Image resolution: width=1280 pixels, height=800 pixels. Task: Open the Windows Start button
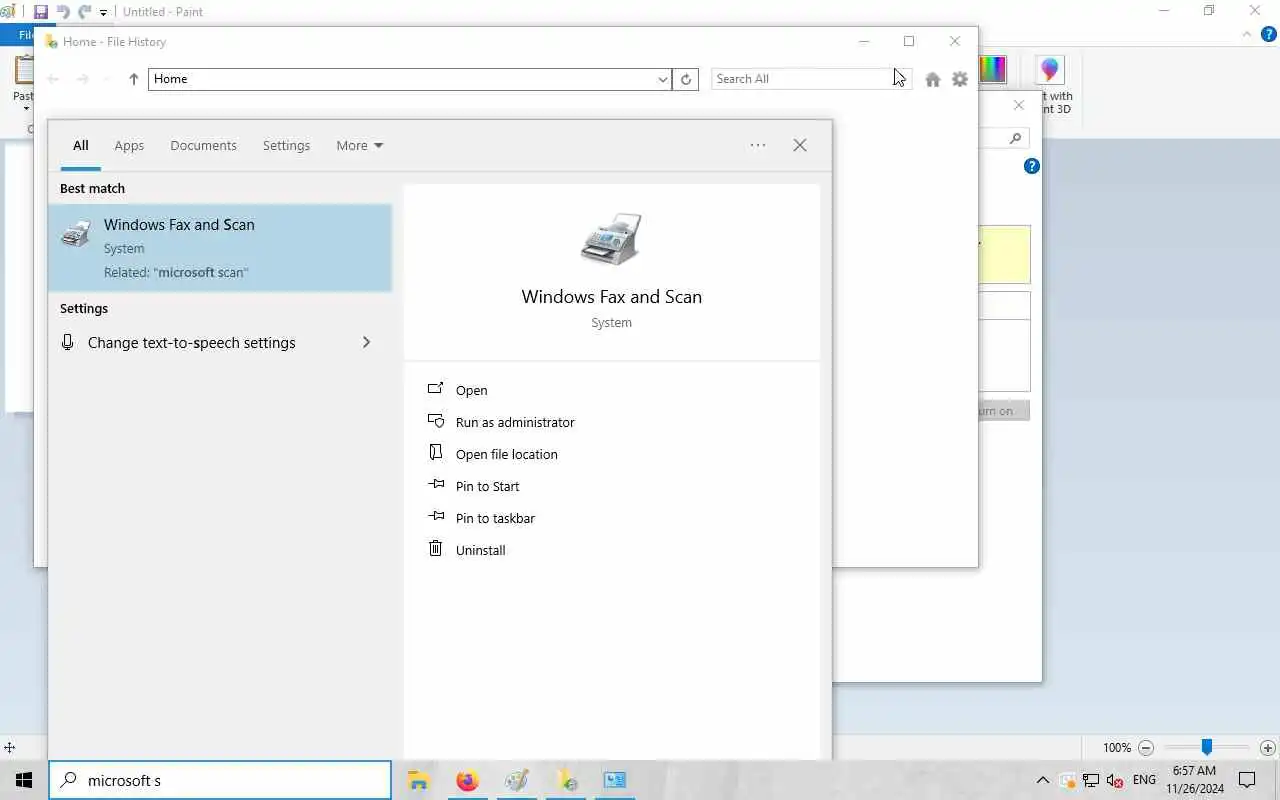tap(24, 780)
